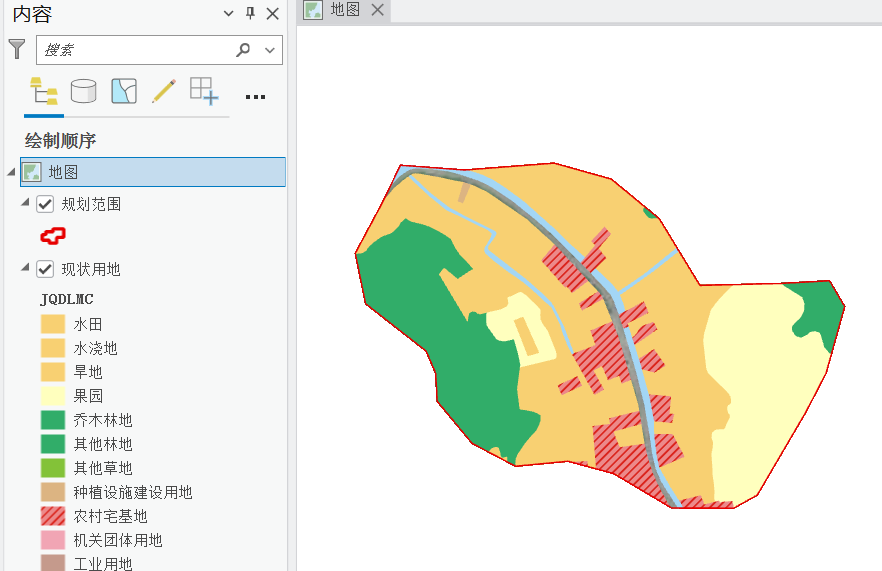Click the 水田 color swatch
The width and height of the screenshot is (882, 571).
pyautogui.click(x=53, y=324)
